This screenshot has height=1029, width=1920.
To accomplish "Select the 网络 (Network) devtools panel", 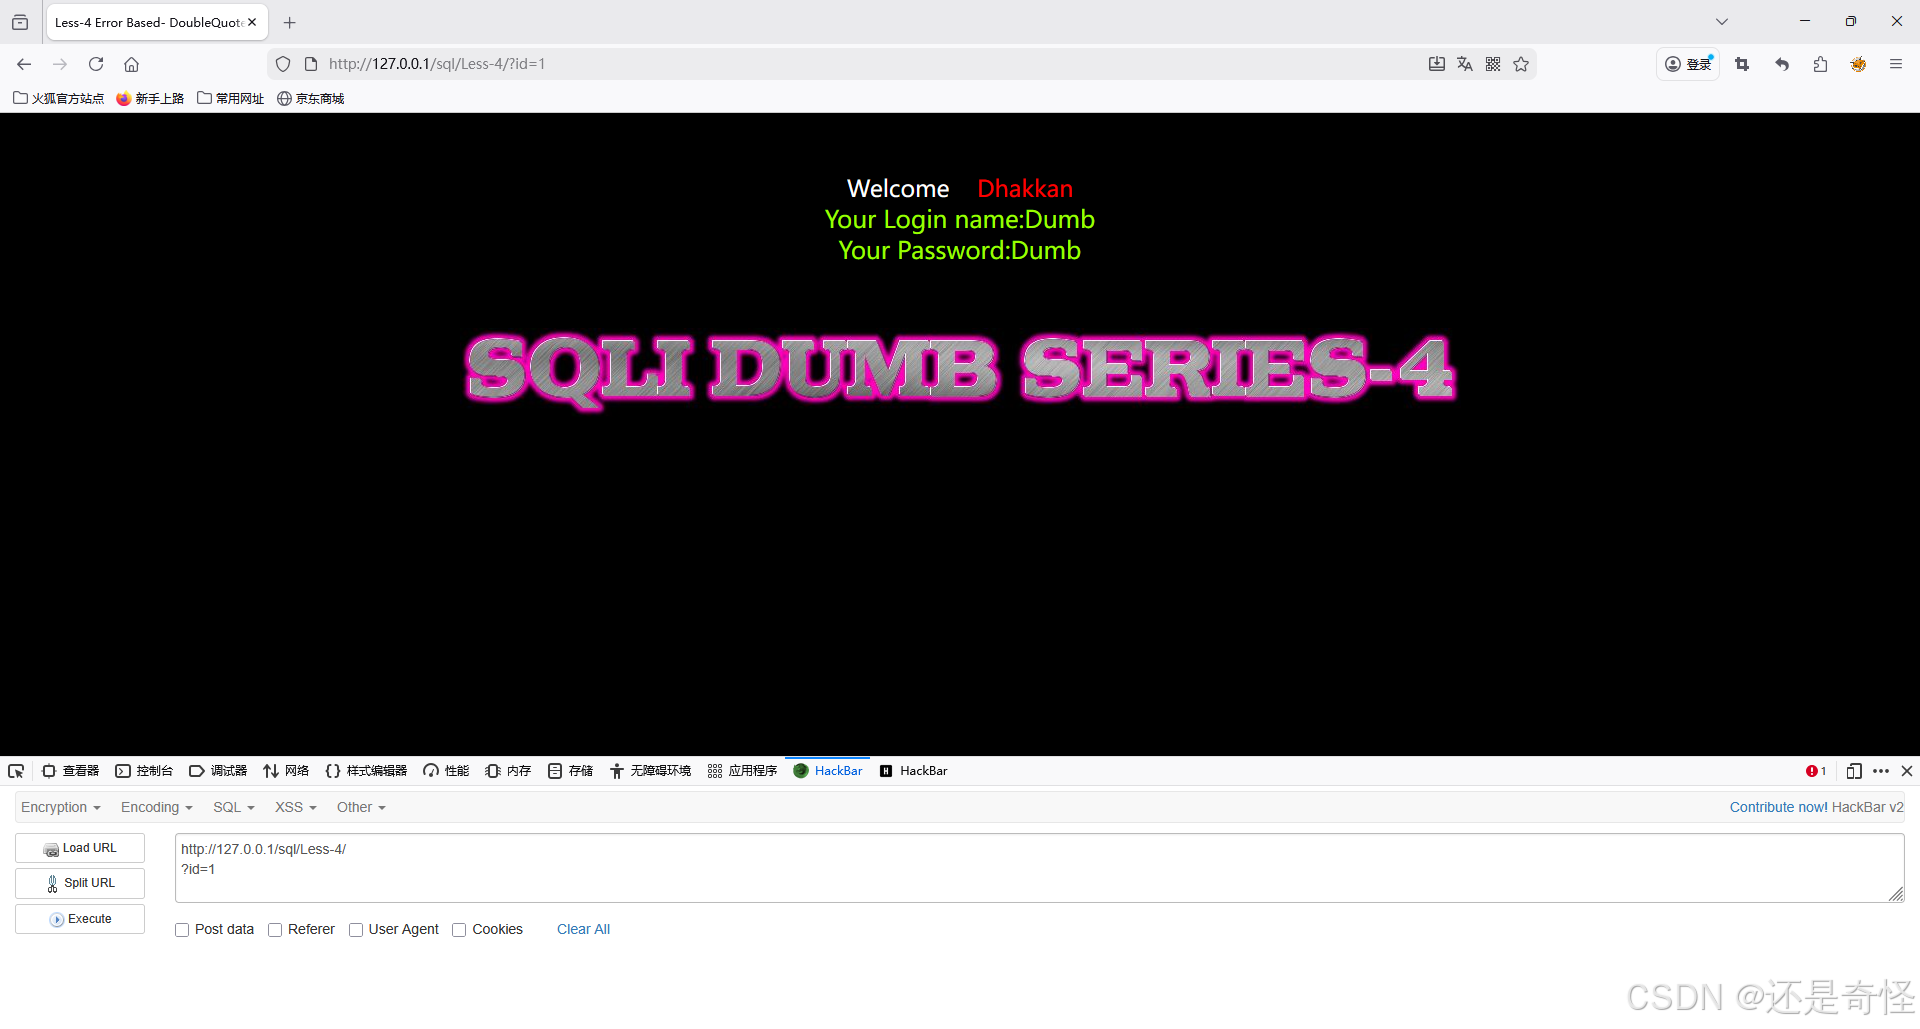I will [285, 770].
